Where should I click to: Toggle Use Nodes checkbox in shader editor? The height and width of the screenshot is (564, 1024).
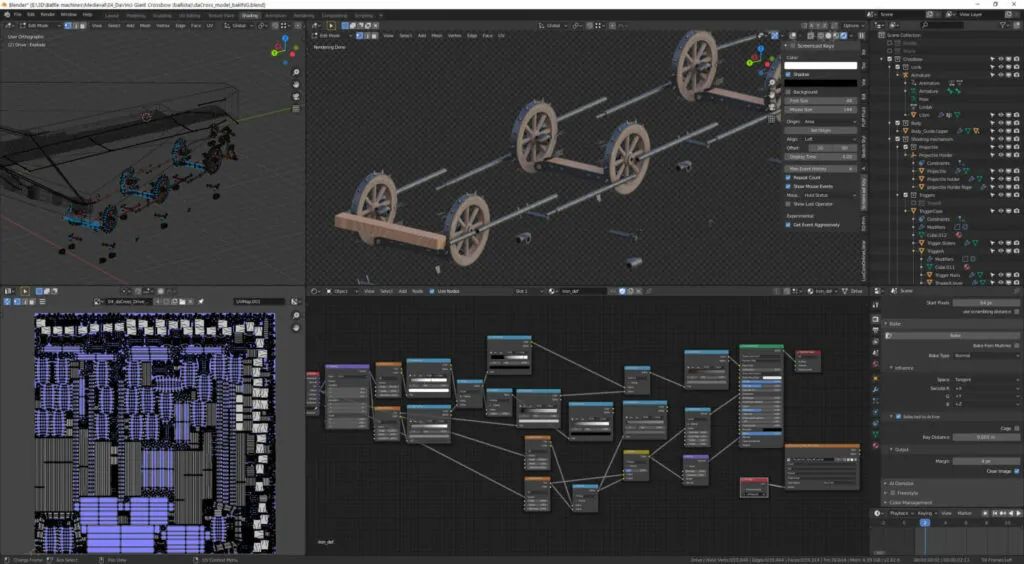point(432,291)
